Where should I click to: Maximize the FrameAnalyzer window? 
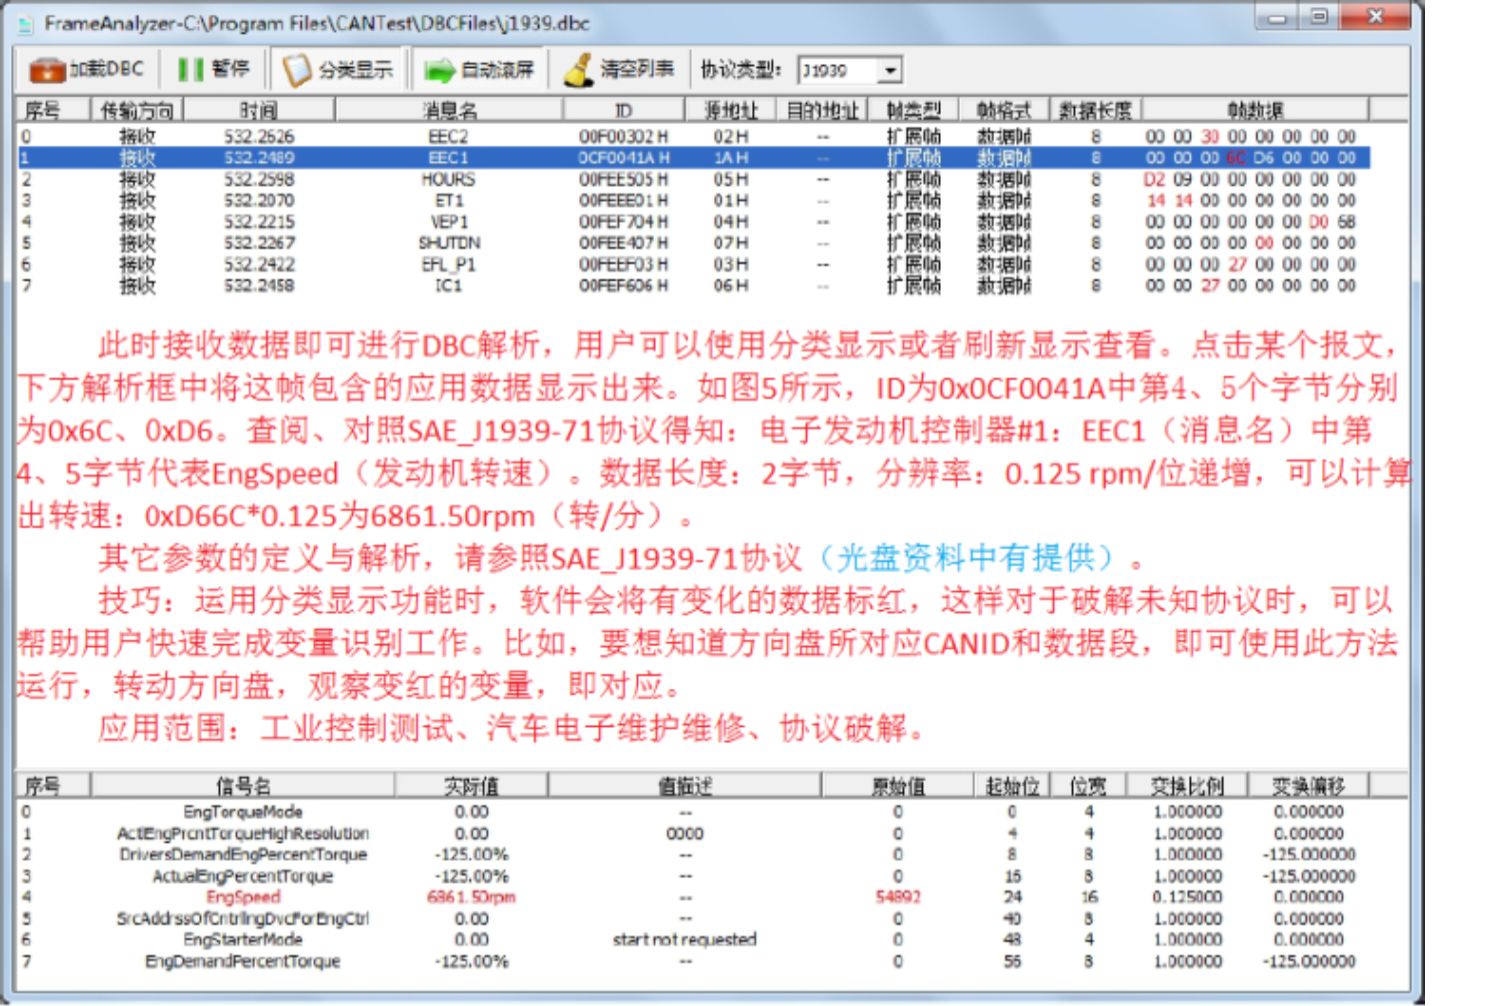coord(1319,17)
